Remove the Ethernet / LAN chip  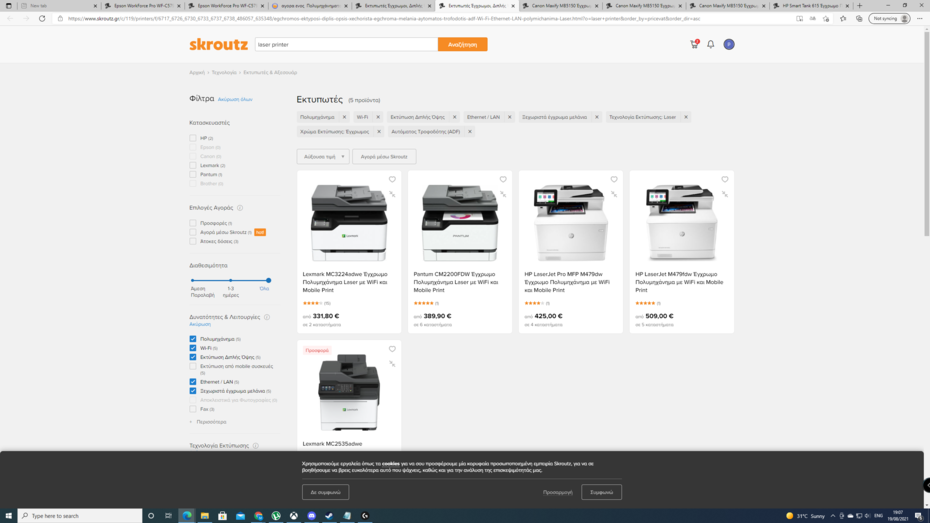coord(509,117)
